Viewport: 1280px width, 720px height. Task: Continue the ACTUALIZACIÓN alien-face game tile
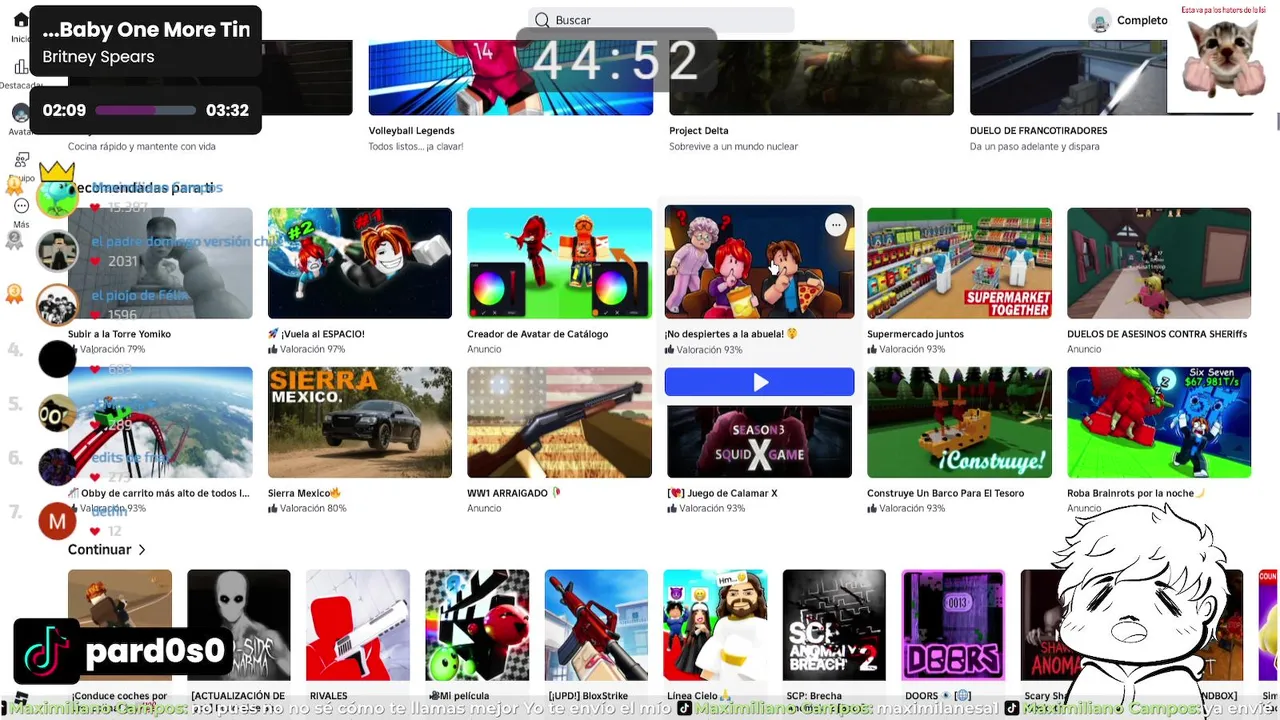click(x=239, y=625)
